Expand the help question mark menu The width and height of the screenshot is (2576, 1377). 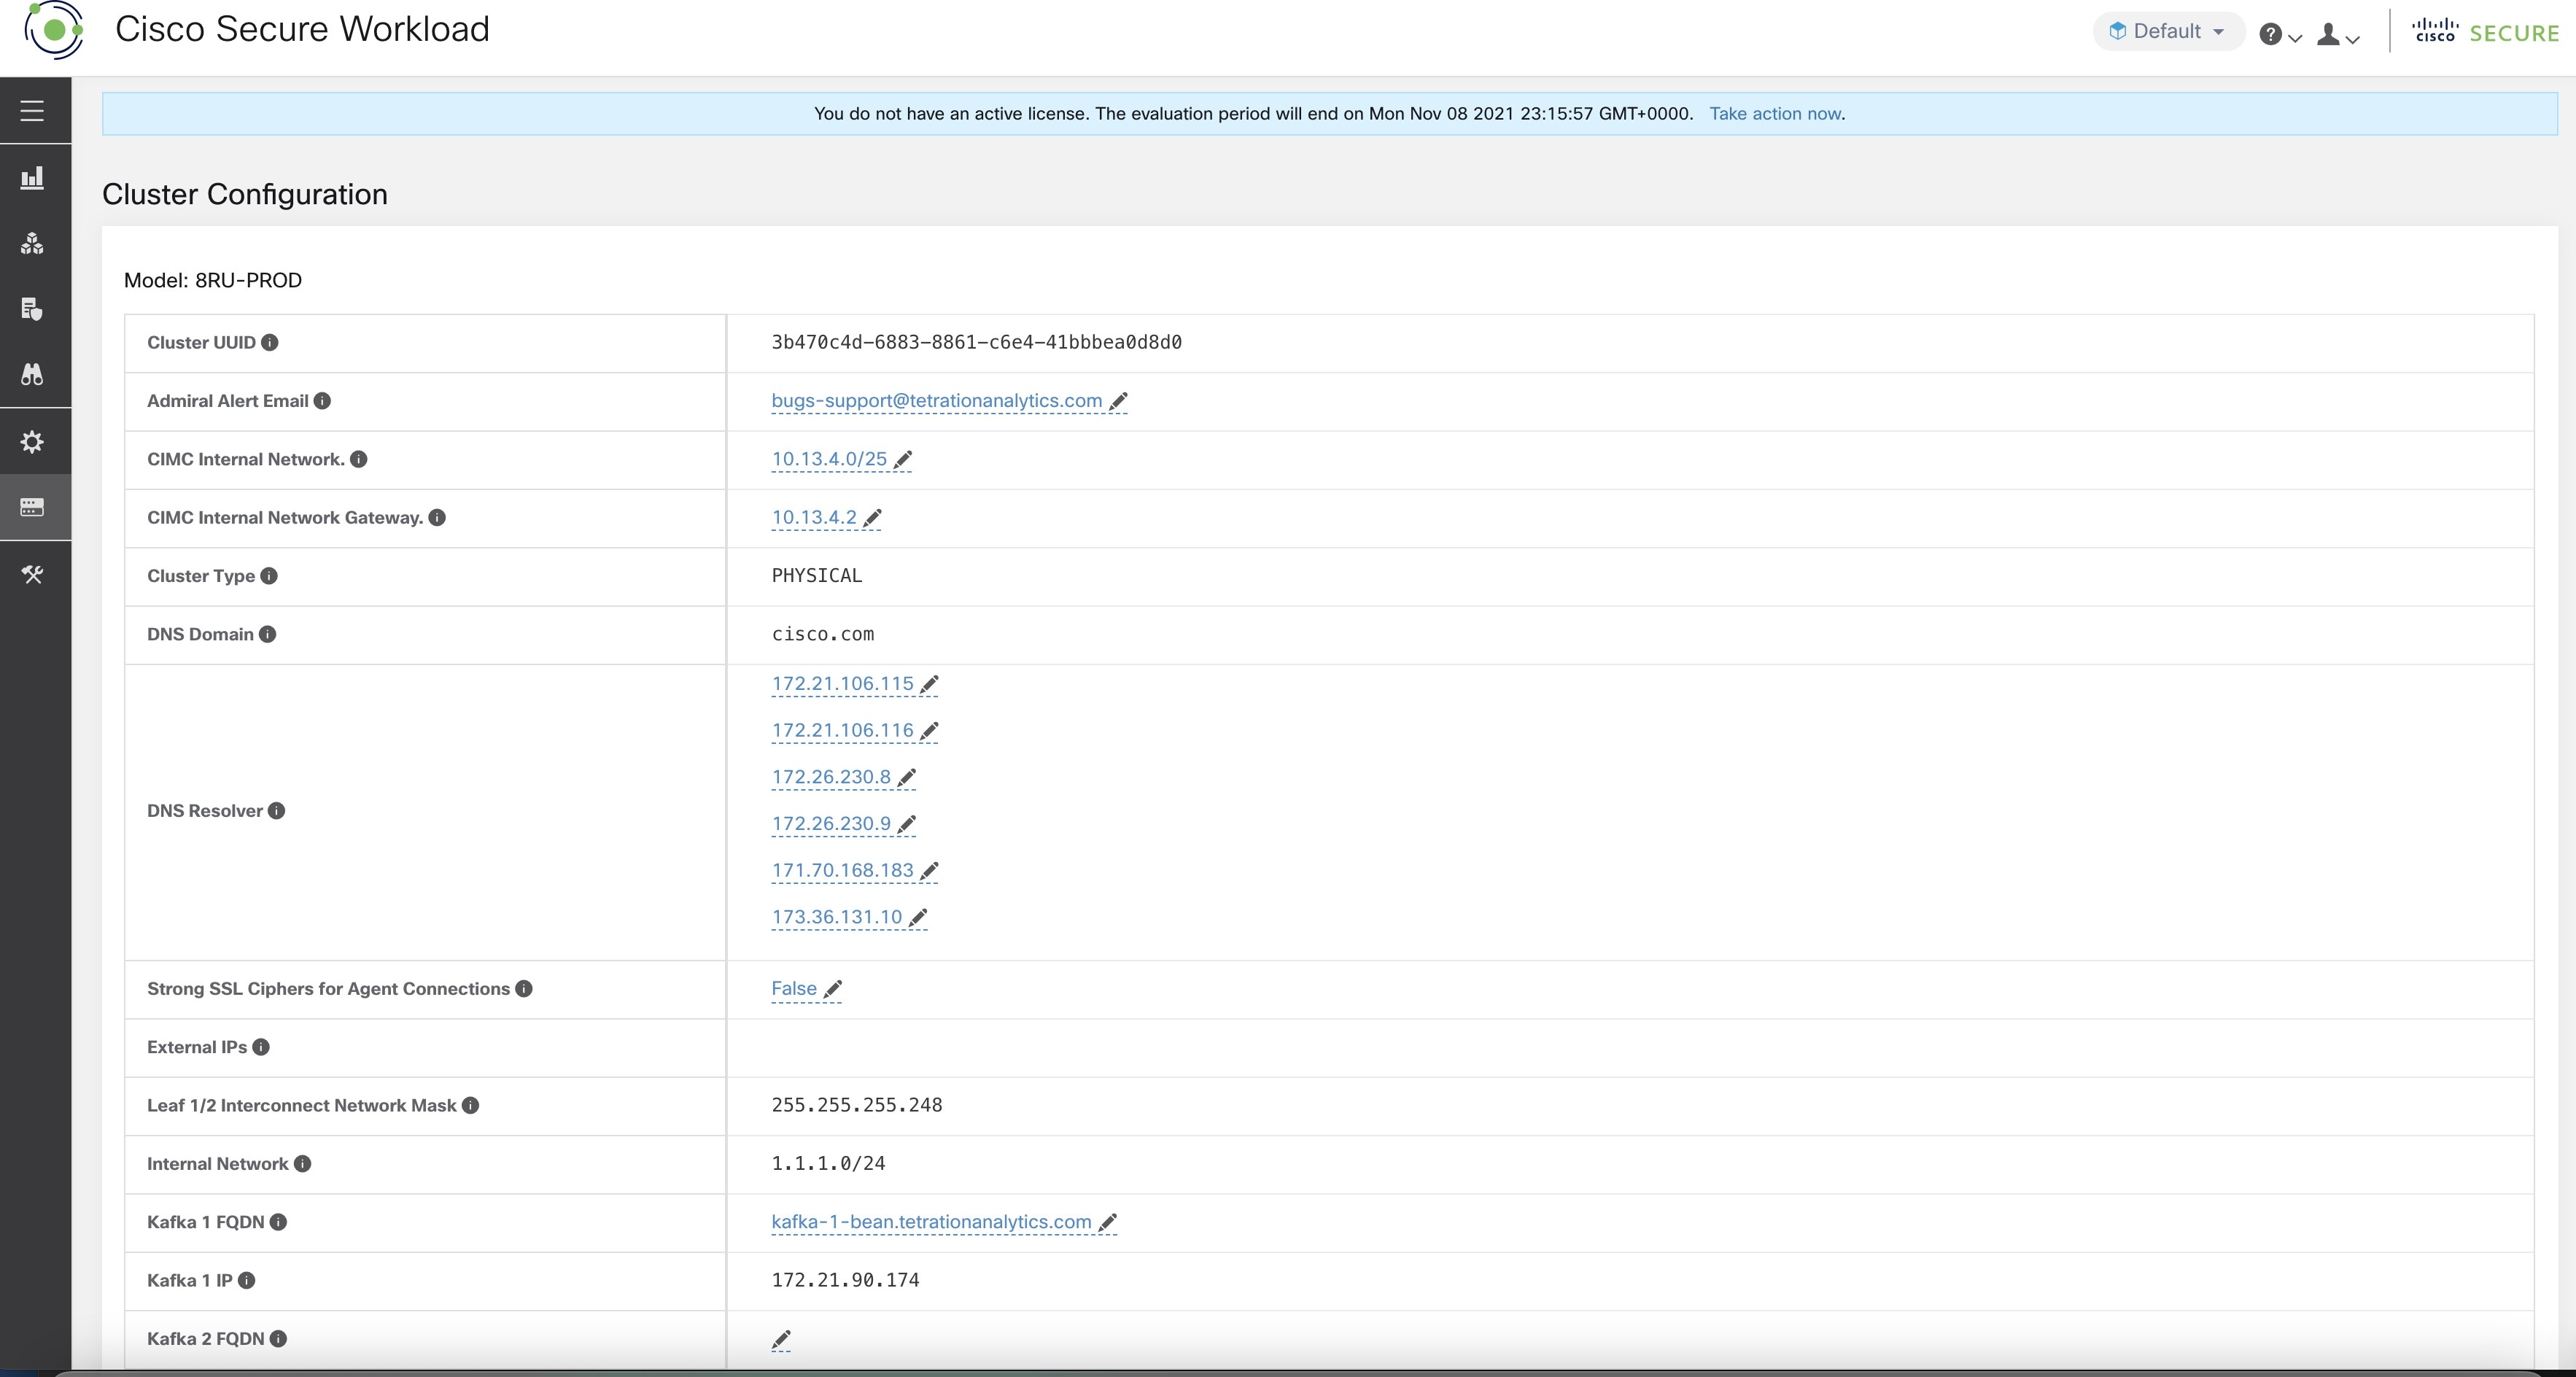2280,35
